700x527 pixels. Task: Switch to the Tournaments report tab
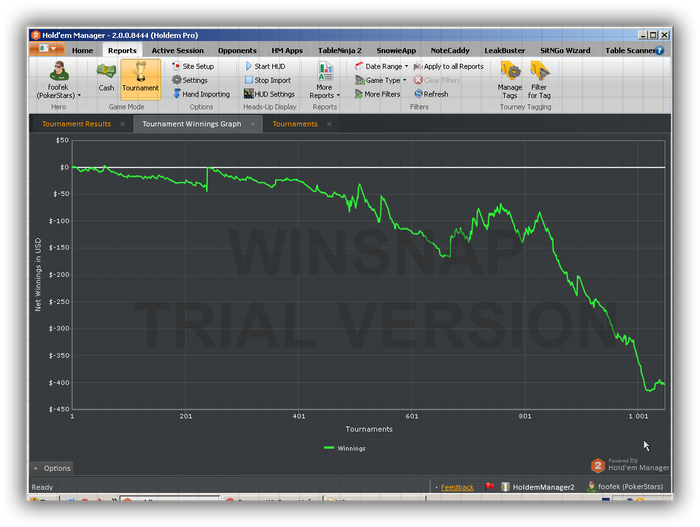(295, 124)
